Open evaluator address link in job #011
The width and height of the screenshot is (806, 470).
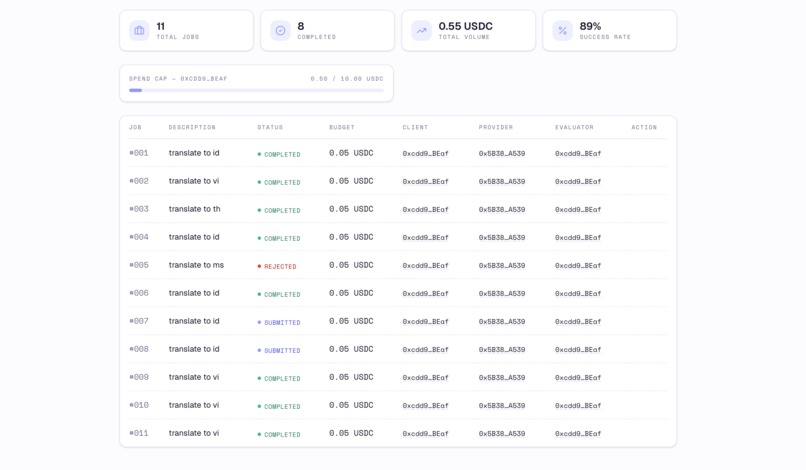click(x=578, y=433)
